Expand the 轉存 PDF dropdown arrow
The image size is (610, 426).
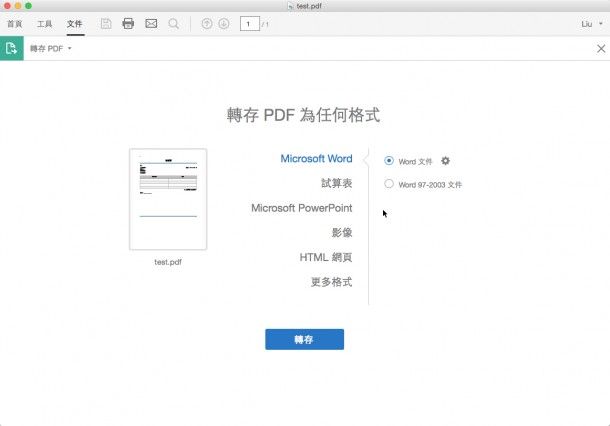click(x=70, y=49)
